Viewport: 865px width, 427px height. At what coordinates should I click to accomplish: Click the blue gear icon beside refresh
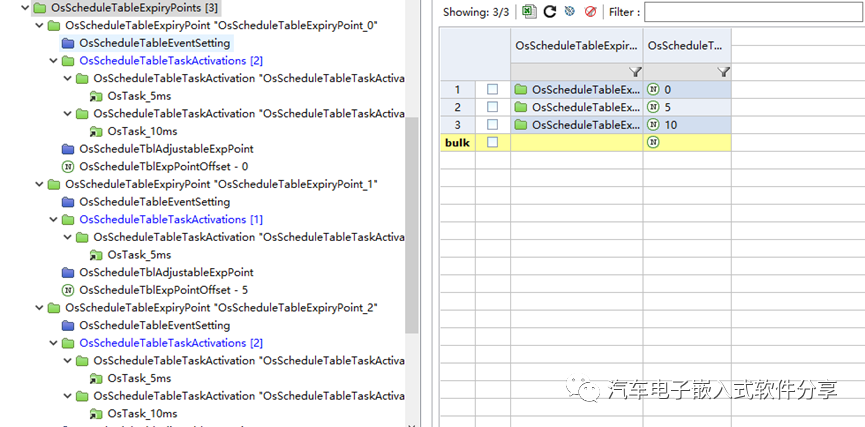(x=569, y=12)
